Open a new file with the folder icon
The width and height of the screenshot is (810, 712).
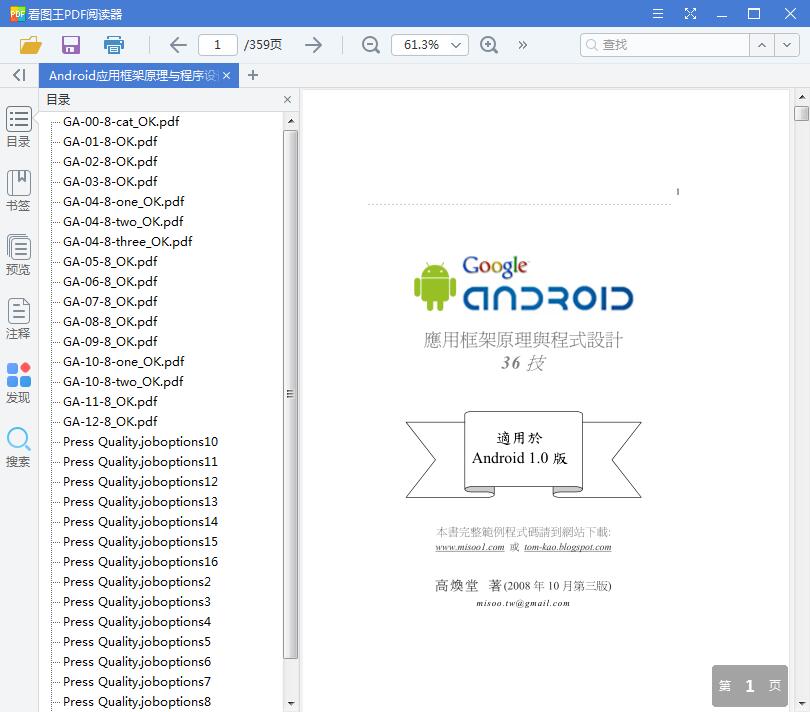(29, 45)
